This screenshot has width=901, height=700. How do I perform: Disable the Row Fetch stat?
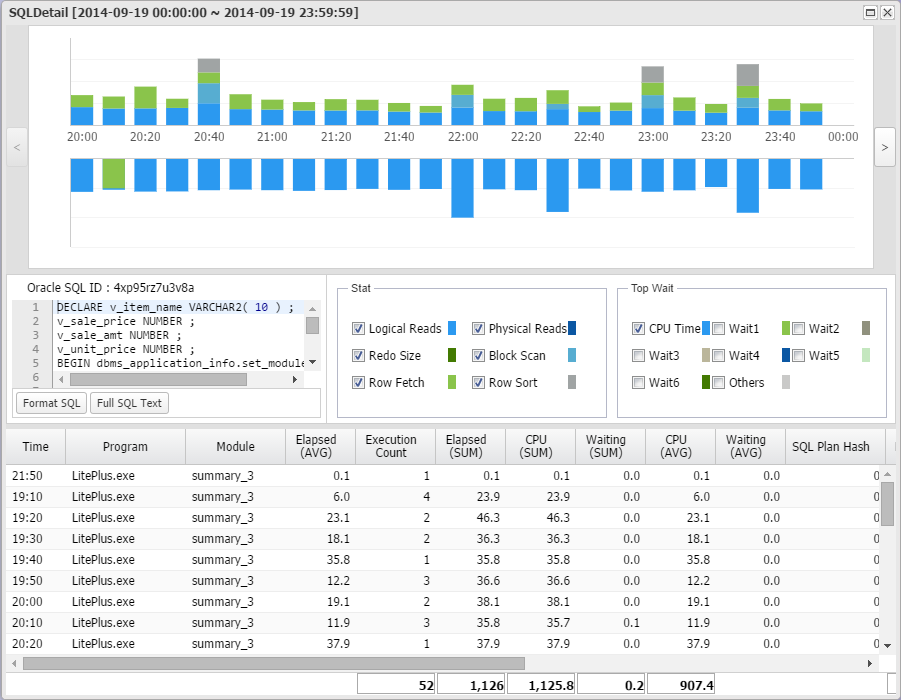pyautogui.click(x=359, y=382)
